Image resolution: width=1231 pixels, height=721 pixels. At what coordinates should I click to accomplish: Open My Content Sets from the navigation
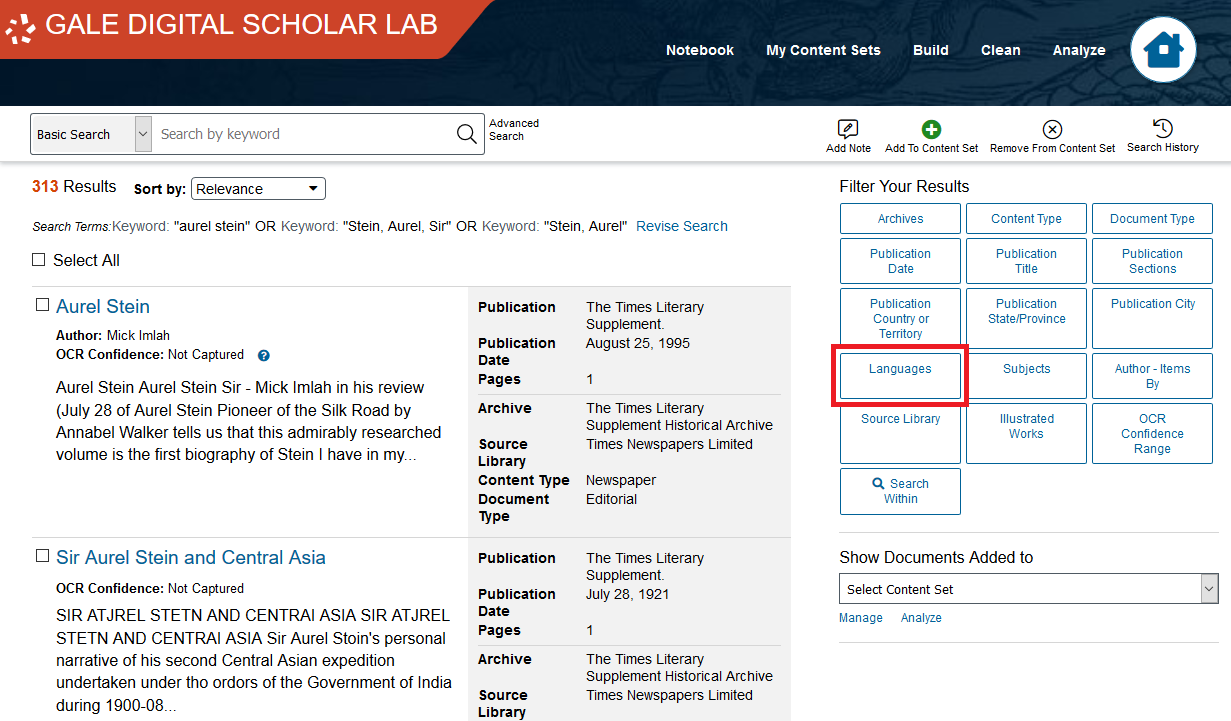click(823, 49)
